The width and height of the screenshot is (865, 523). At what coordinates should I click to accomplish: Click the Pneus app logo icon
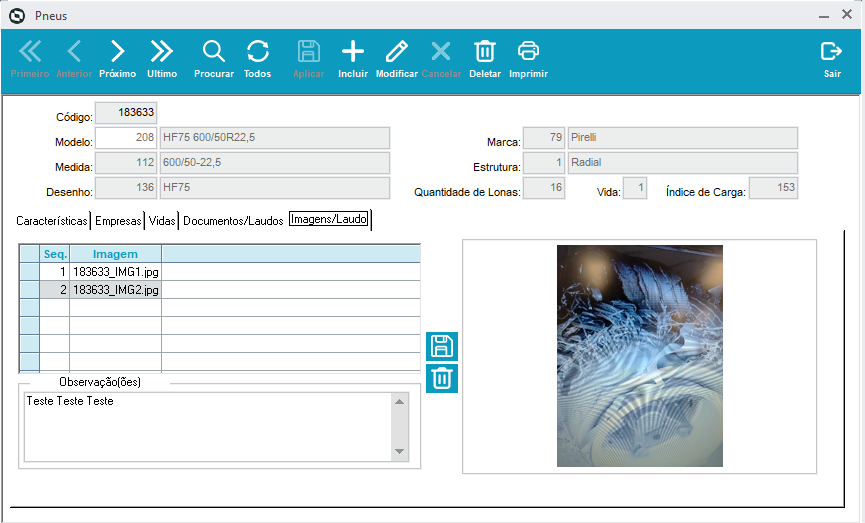click(17, 16)
